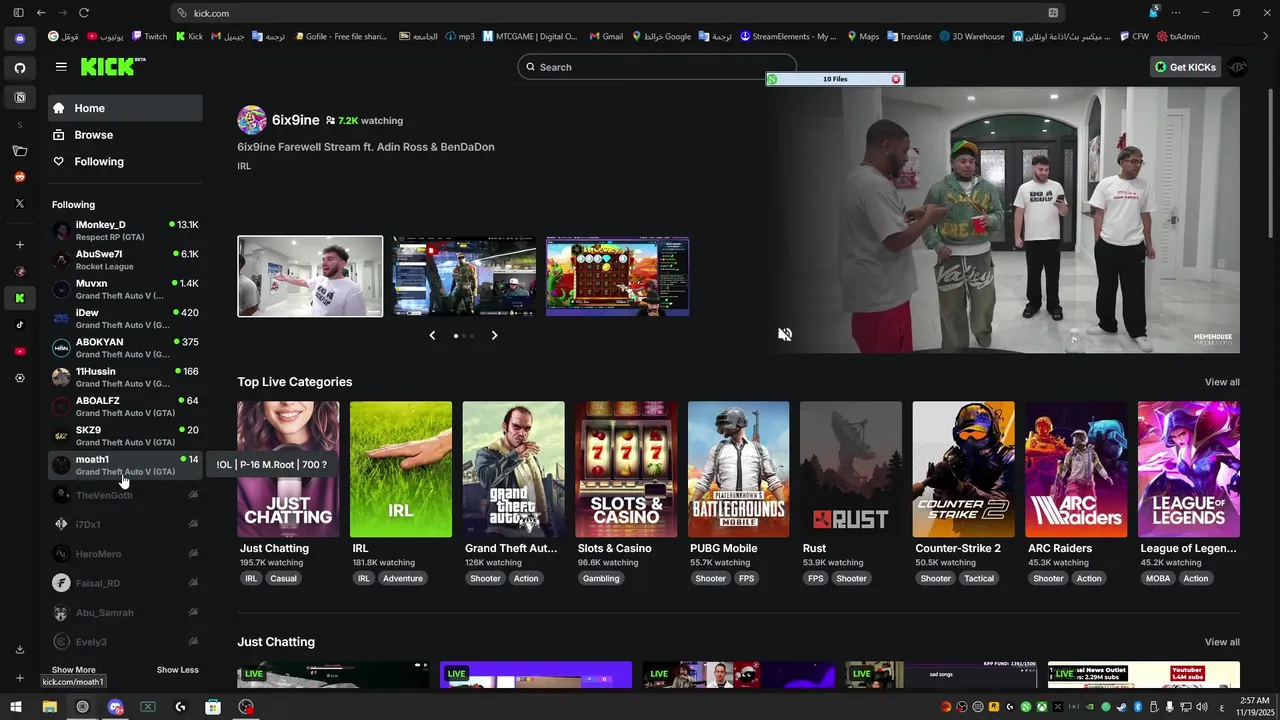1280x720 pixels.
Task: Show previous featured streams
Action: pyautogui.click(x=432, y=335)
